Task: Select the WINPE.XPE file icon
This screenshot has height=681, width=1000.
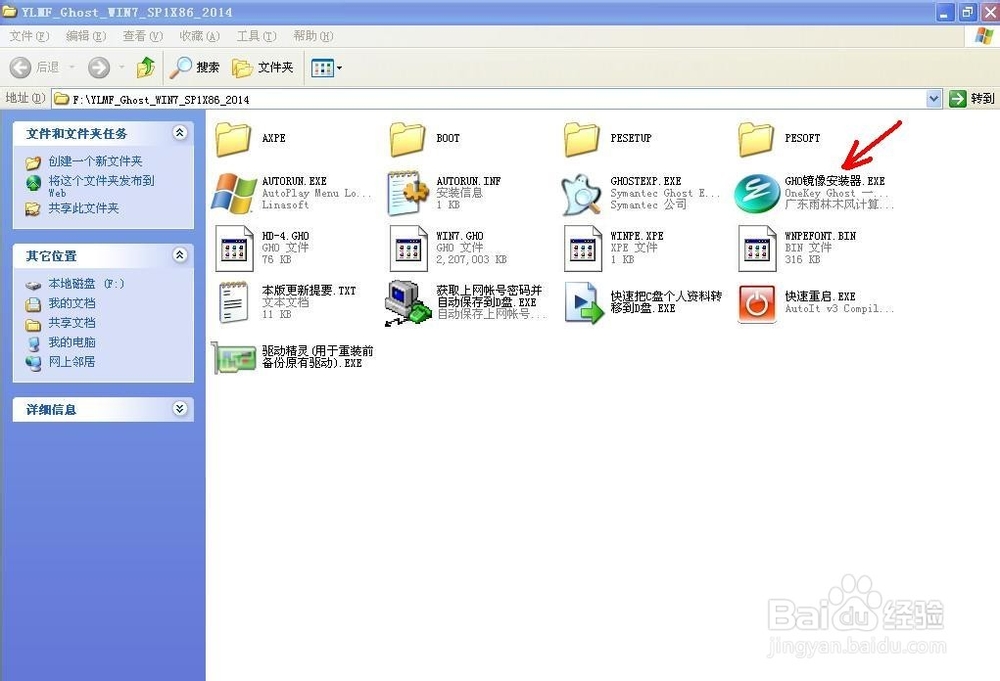Action: [x=582, y=248]
